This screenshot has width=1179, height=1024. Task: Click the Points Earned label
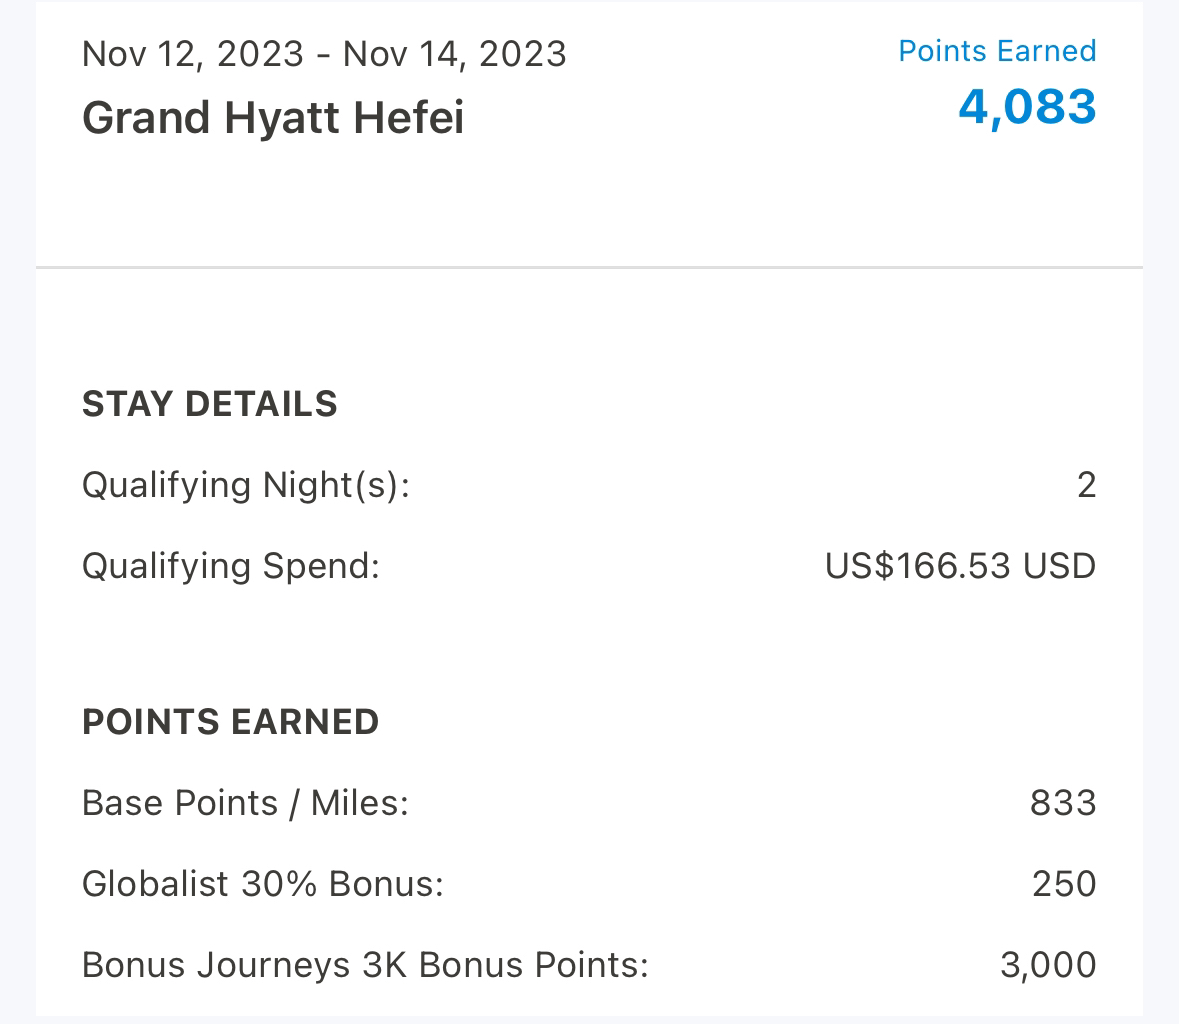point(997,51)
